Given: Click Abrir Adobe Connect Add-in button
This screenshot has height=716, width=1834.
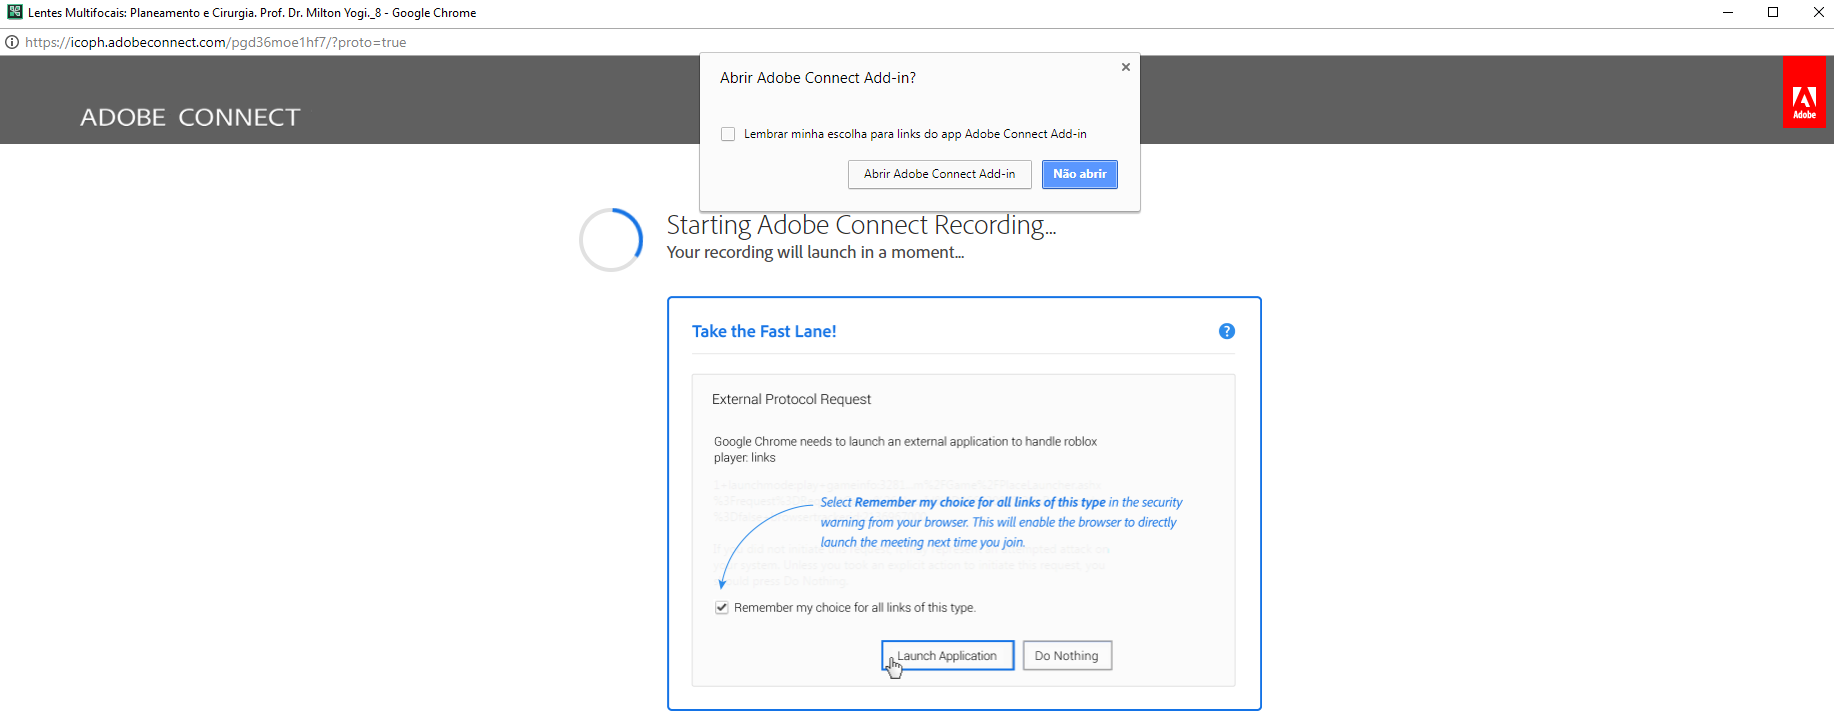Looking at the screenshot, I should tap(940, 174).
